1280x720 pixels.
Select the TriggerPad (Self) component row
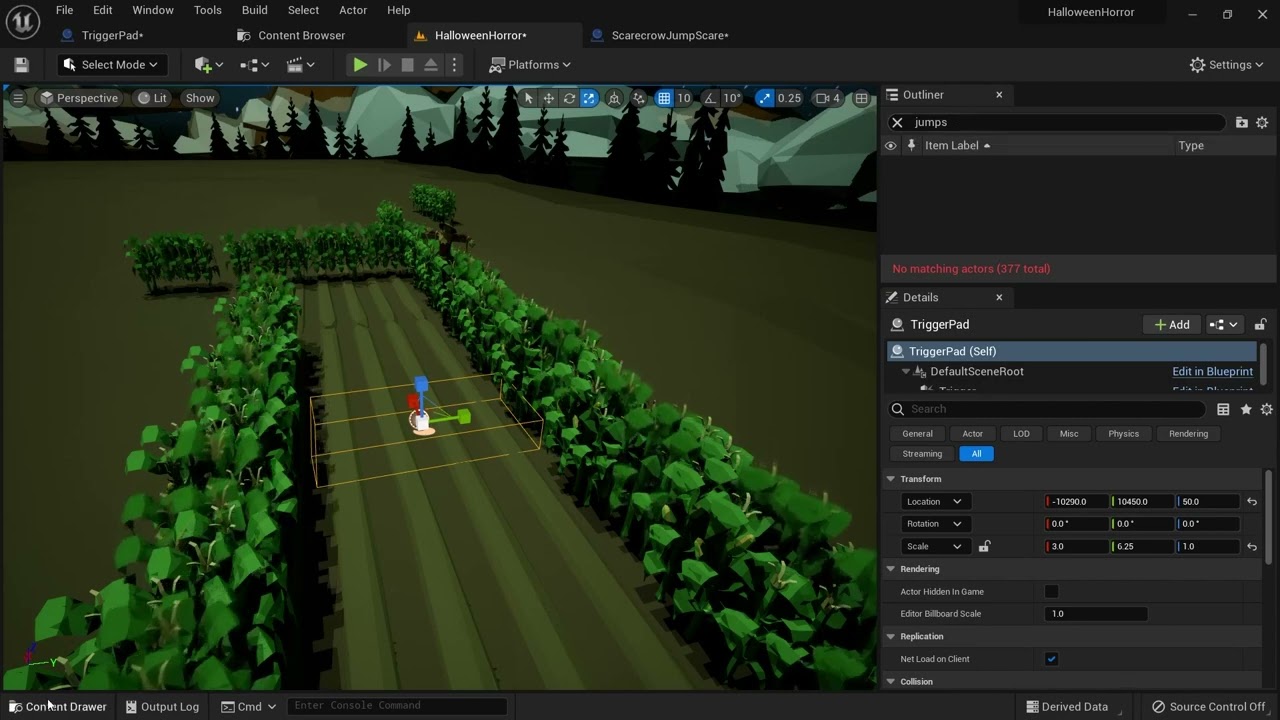1071,351
